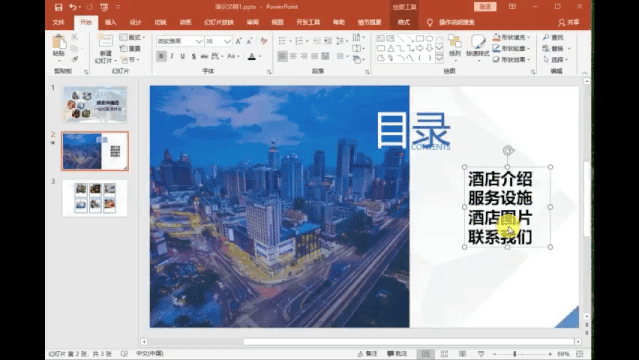This screenshot has width=639, height=360.
Task: Toggle Italic formatting
Action: click(172, 56)
